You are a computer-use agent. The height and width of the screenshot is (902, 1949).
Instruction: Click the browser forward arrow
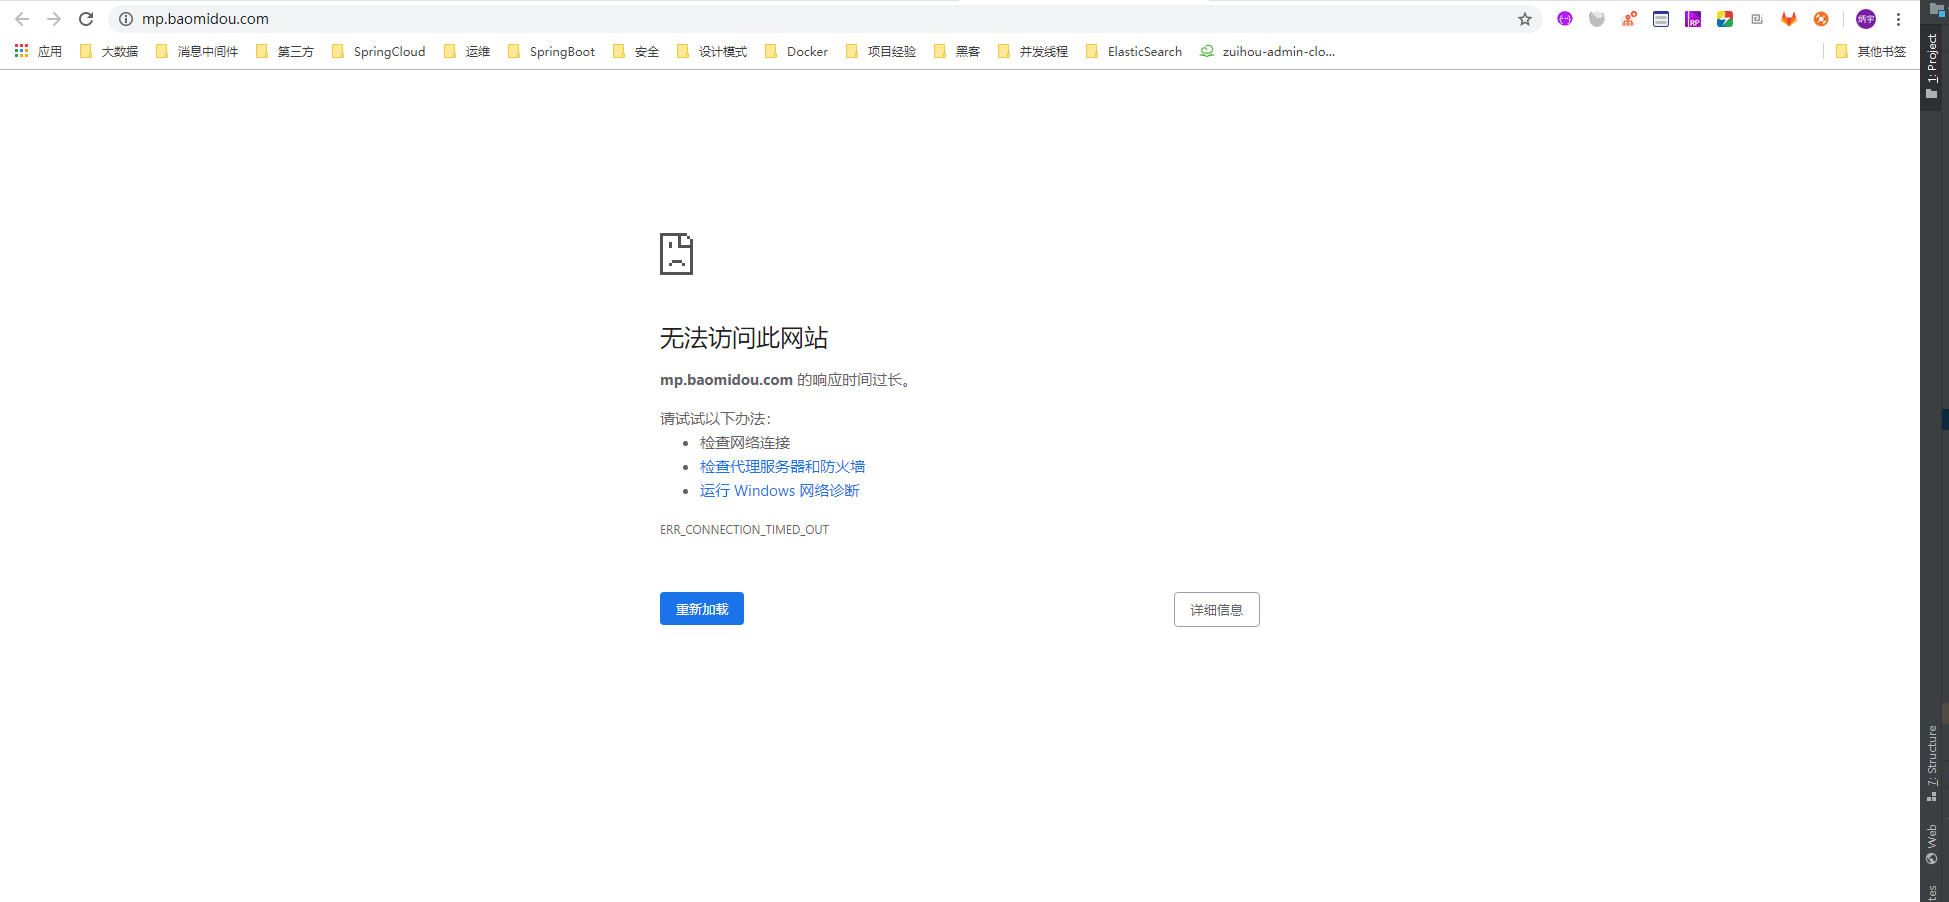pyautogui.click(x=54, y=19)
